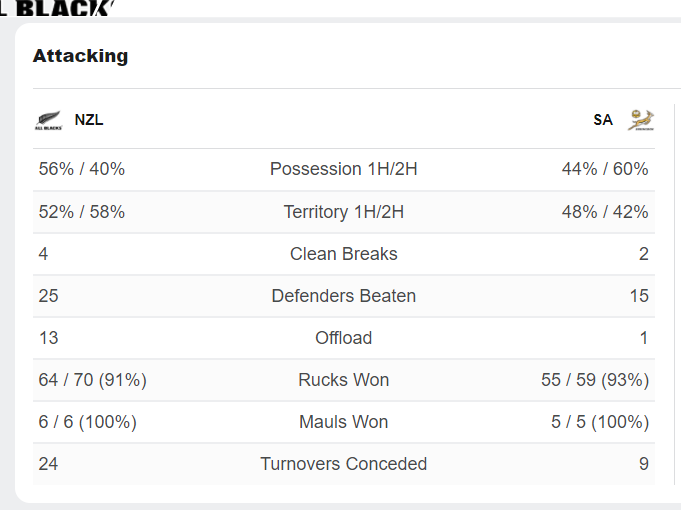Click the Rucks Won stat label
The height and width of the screenshot is (510, 681).
(344, 380)
